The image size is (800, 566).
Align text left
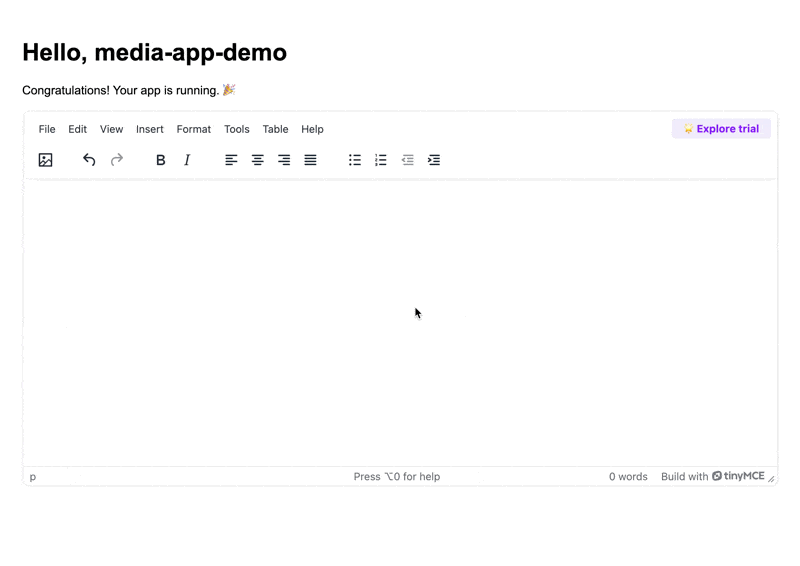231,160
